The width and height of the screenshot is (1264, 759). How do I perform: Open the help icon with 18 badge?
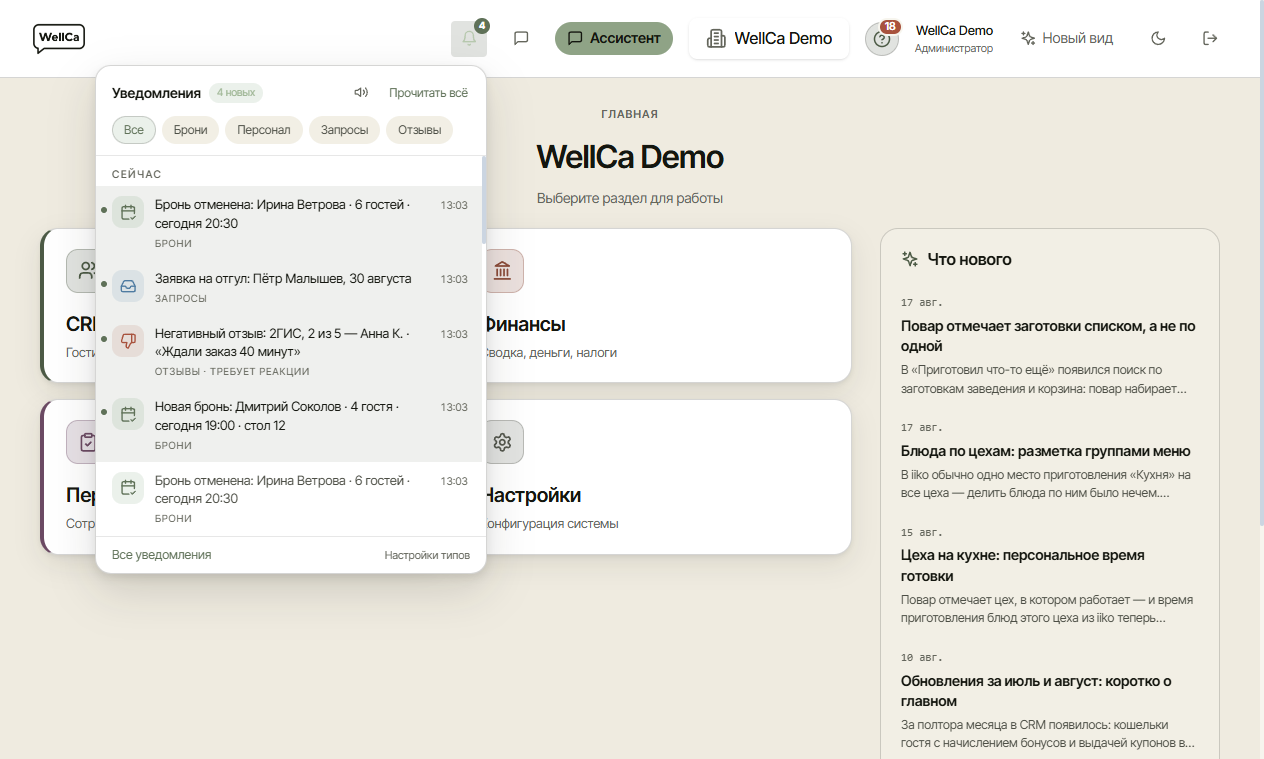[882, 39]
